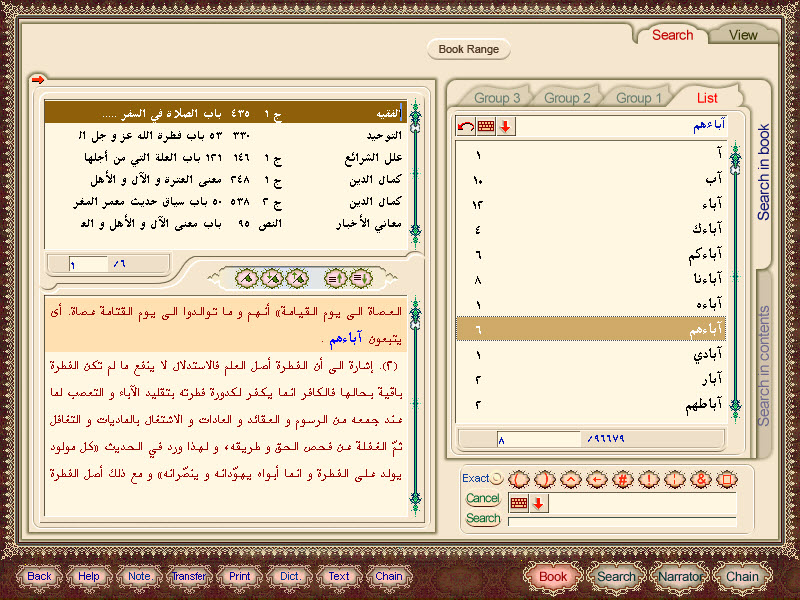Select the highlighted word آباءهم with count ٦
The image size is (800, 600).
590,329
